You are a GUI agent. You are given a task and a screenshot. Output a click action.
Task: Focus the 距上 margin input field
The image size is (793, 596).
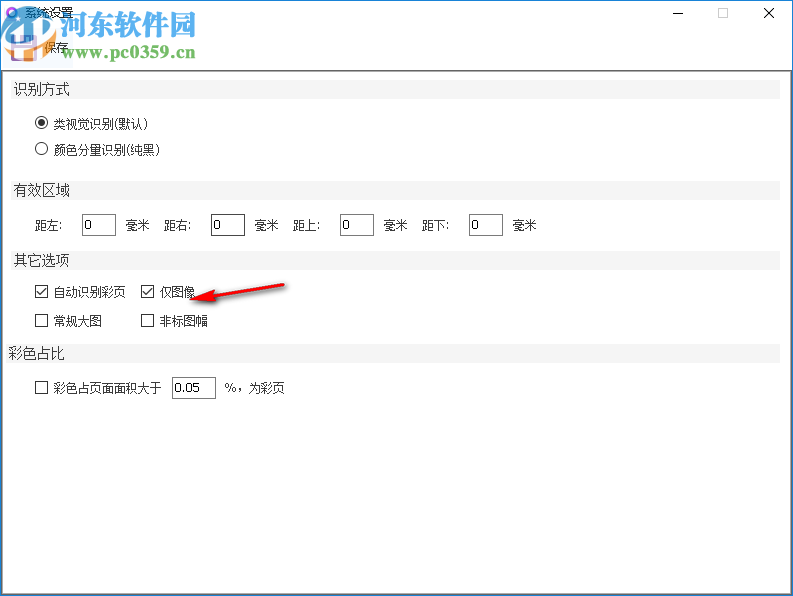[x=357, y=225]
